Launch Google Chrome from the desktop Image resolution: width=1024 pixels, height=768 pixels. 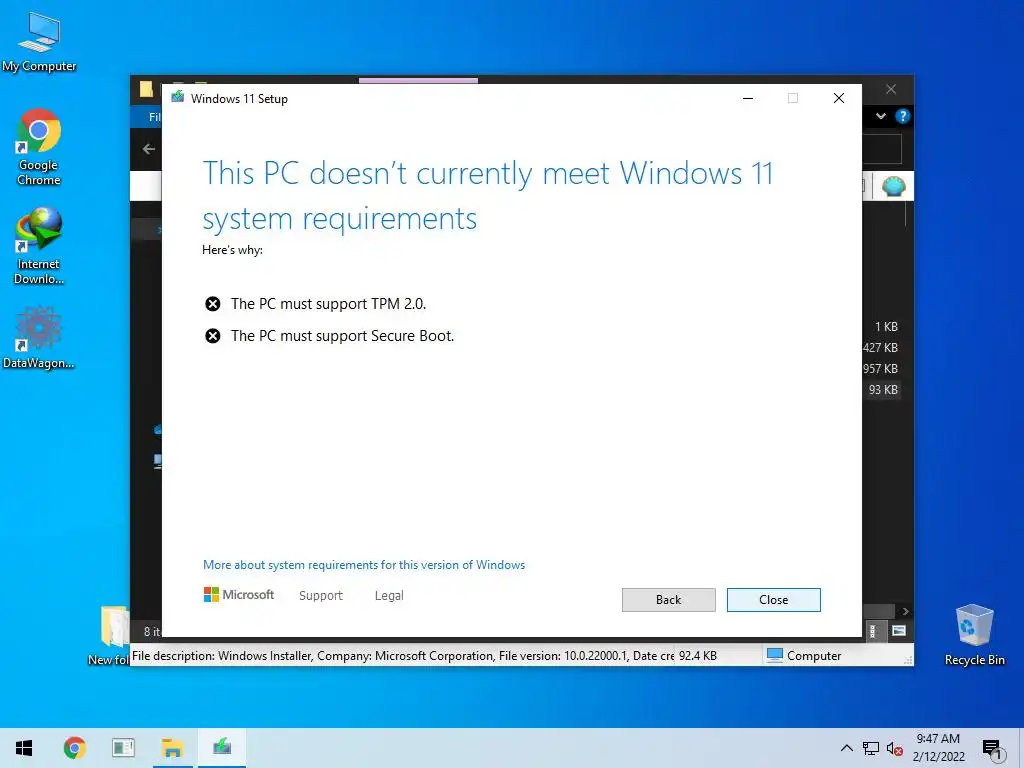point(39,147)
